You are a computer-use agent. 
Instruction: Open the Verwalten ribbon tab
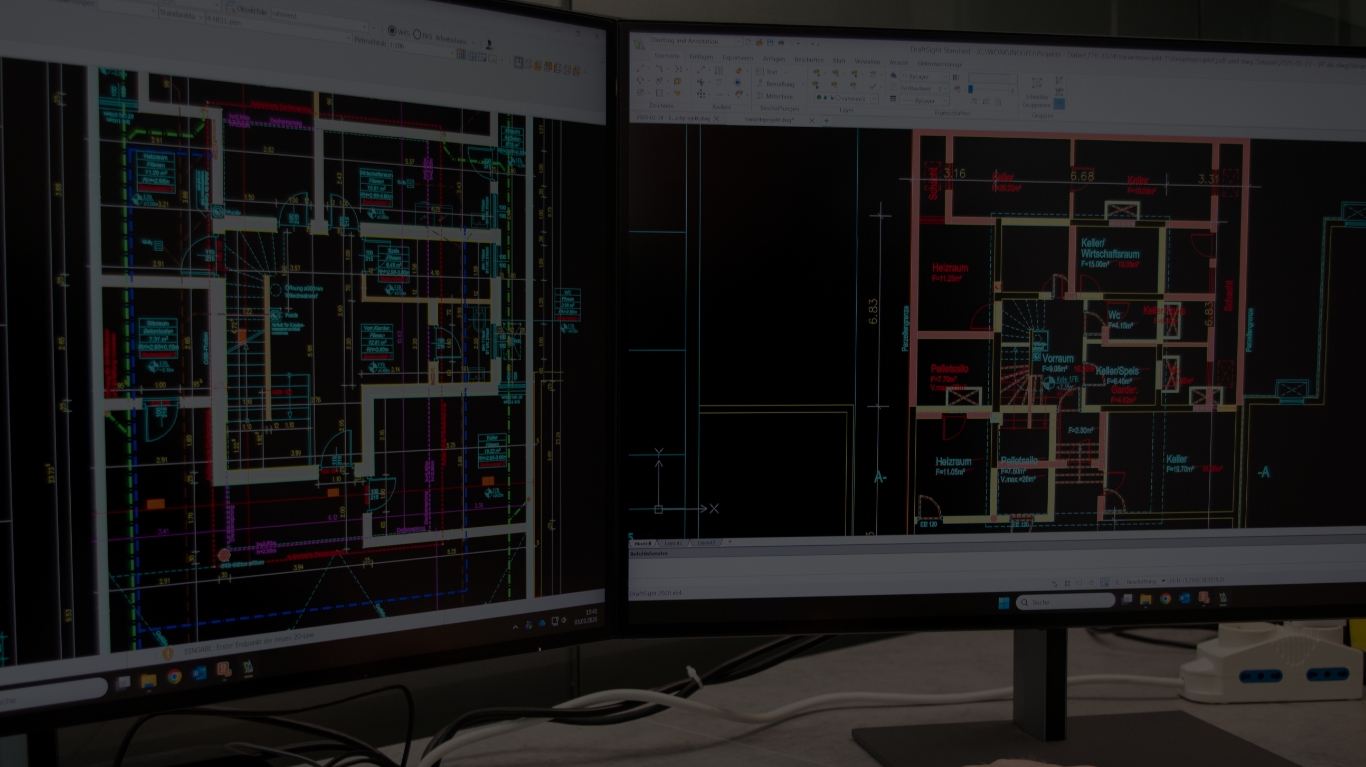[x=867, y=62]
